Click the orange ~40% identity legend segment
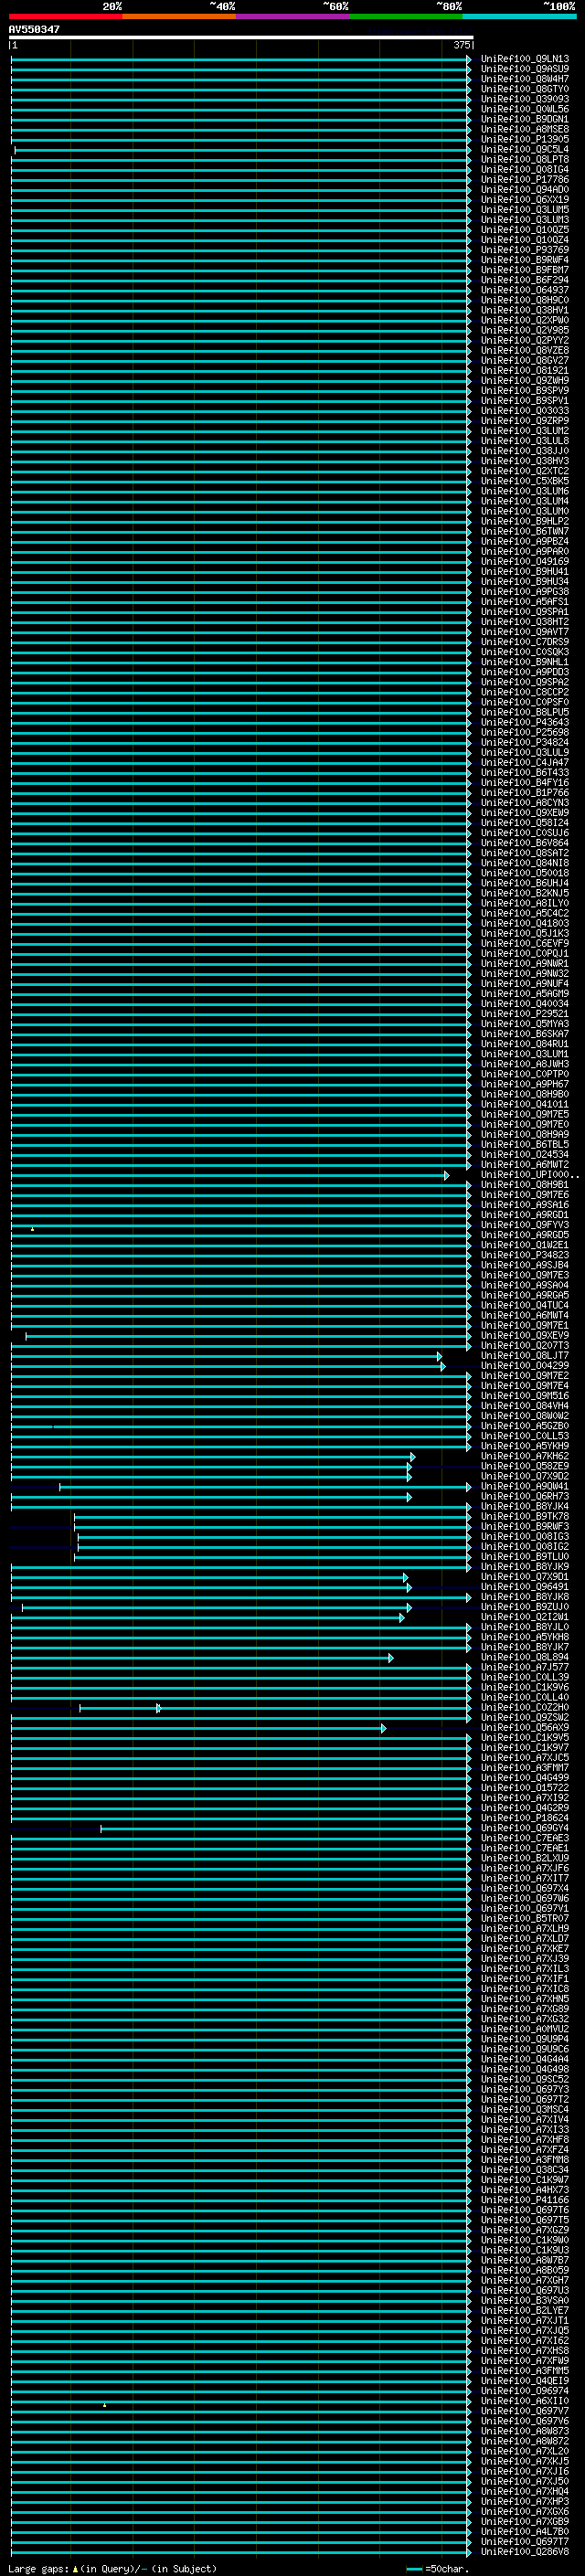This screenshot has height=2576, width=585. coord(179,16)
